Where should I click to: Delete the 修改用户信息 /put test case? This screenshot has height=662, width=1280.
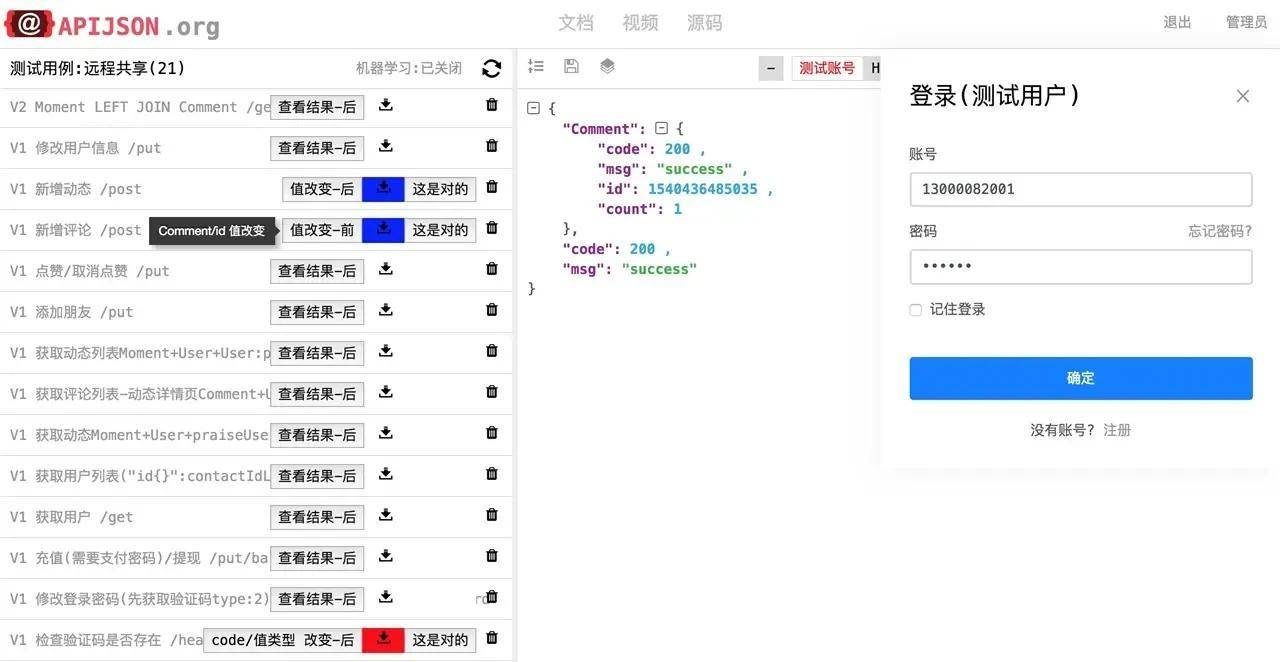click(x=491, y=146)
